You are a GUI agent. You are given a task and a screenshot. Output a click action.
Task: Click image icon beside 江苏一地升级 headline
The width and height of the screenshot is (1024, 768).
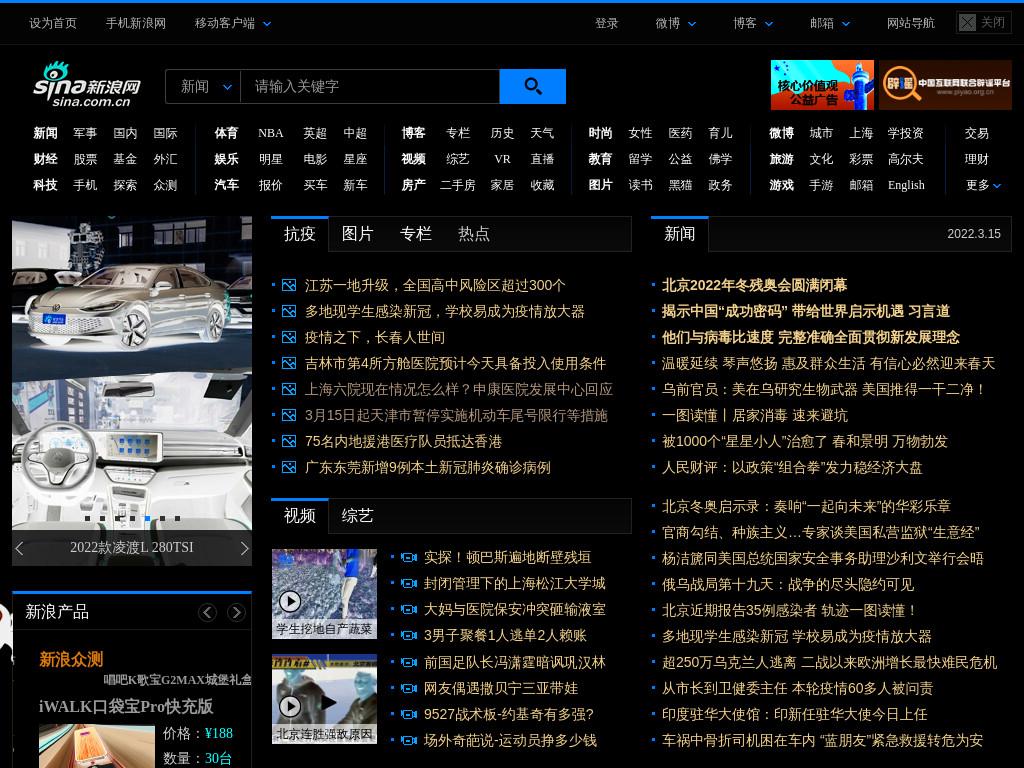pyautogui.click(x=289, y=285)
